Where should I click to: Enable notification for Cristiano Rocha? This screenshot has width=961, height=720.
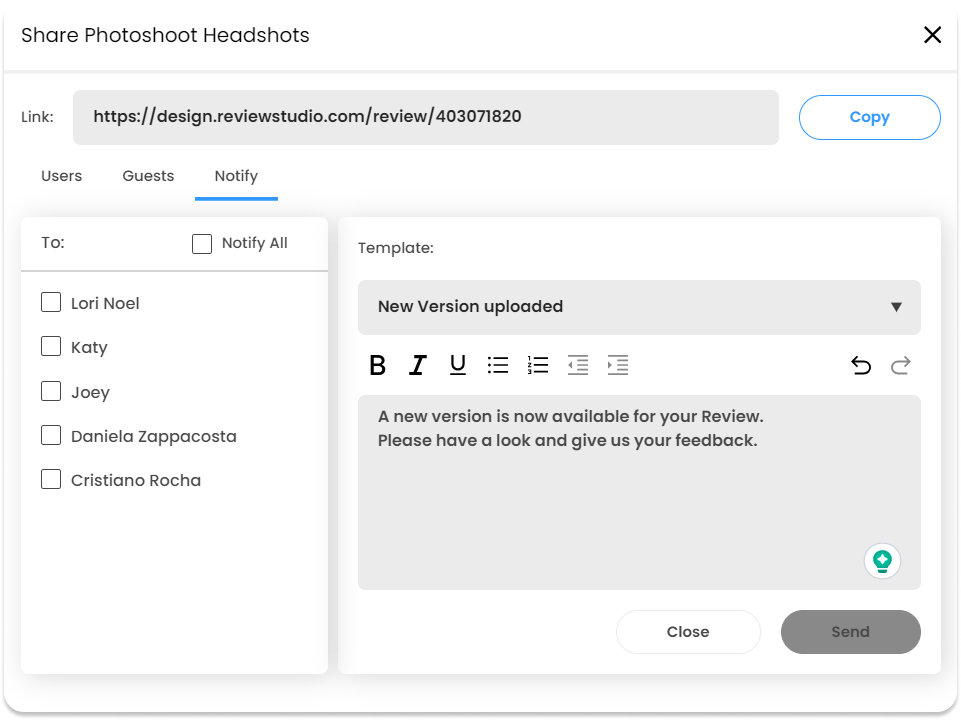[x=51, y=479]
